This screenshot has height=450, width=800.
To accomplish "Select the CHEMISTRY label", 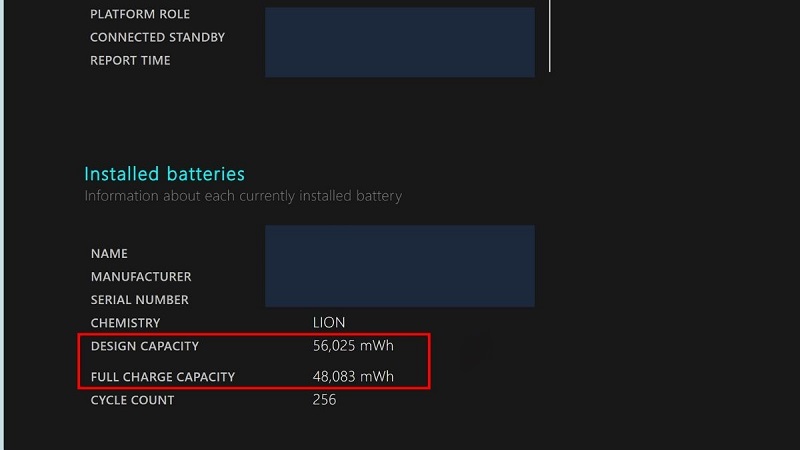I will pyautogui.click(x=125, y=323).
